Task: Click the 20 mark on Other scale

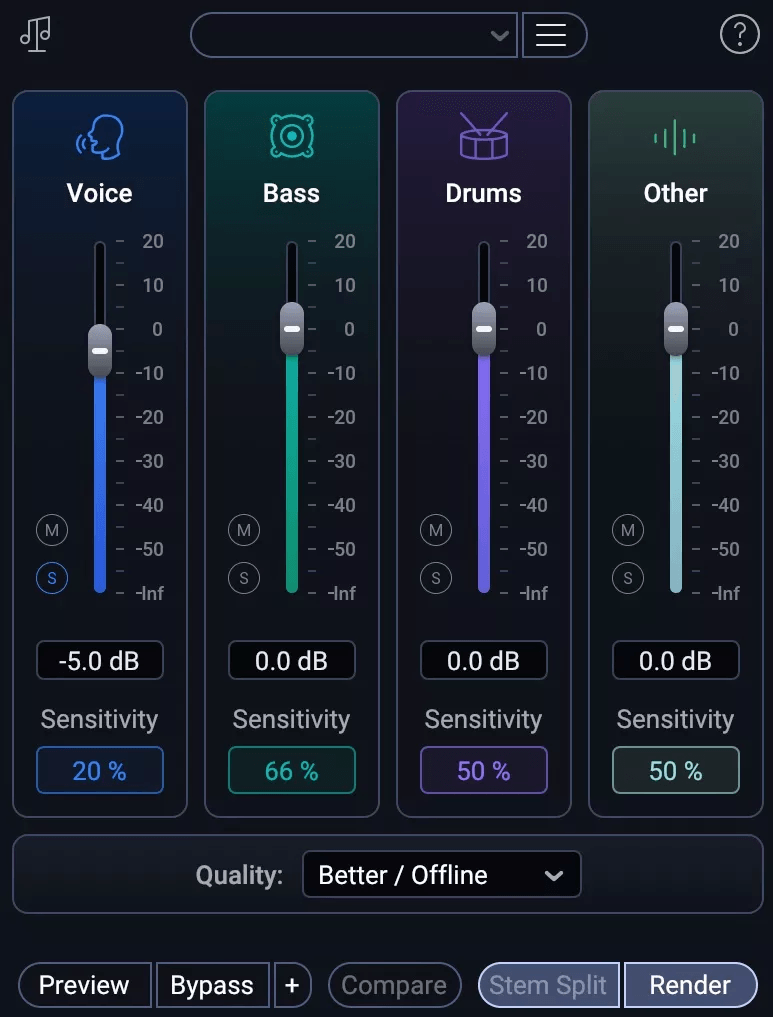Action: tap(729, 241)
